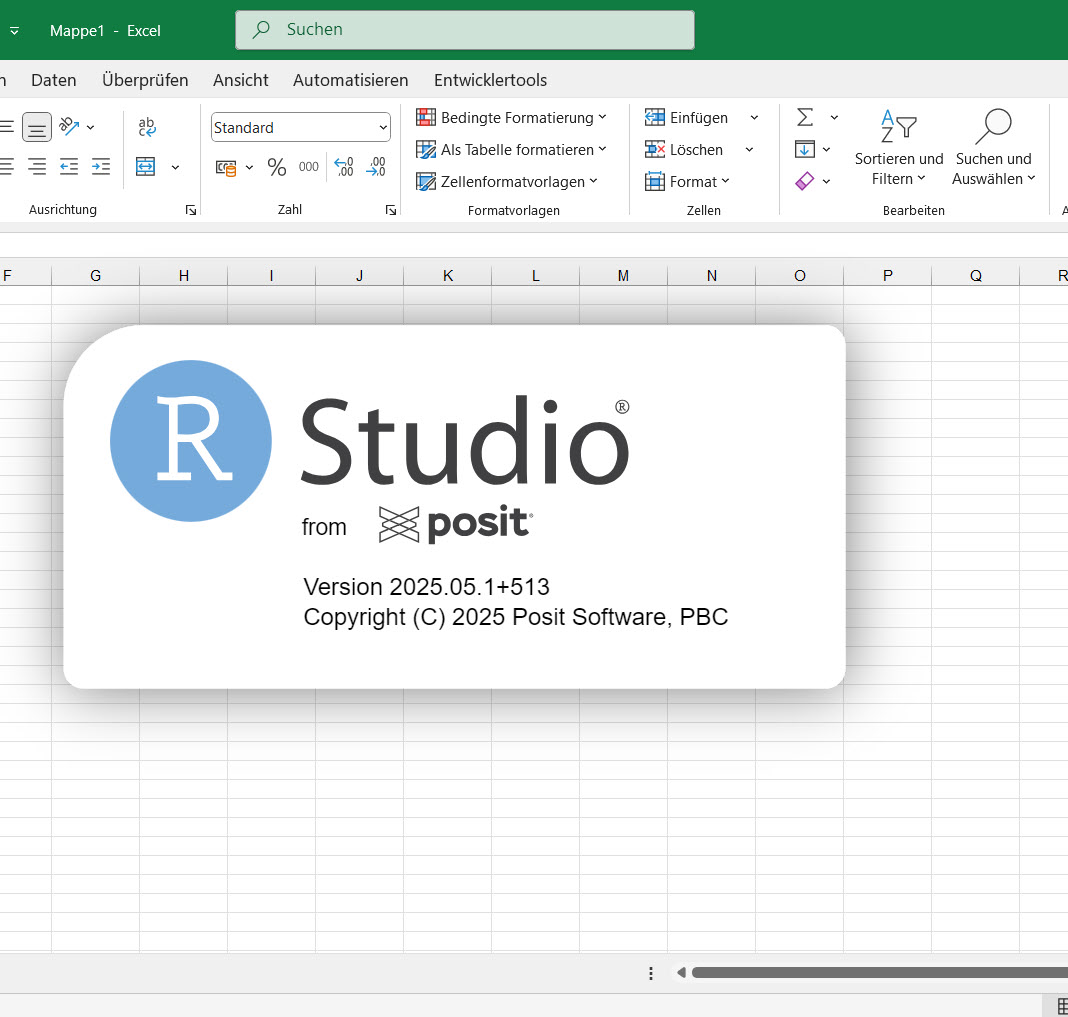Click Copyright (C) 2025 Posit Software text
1068x1017 pixels.
(x=516, y=616)
